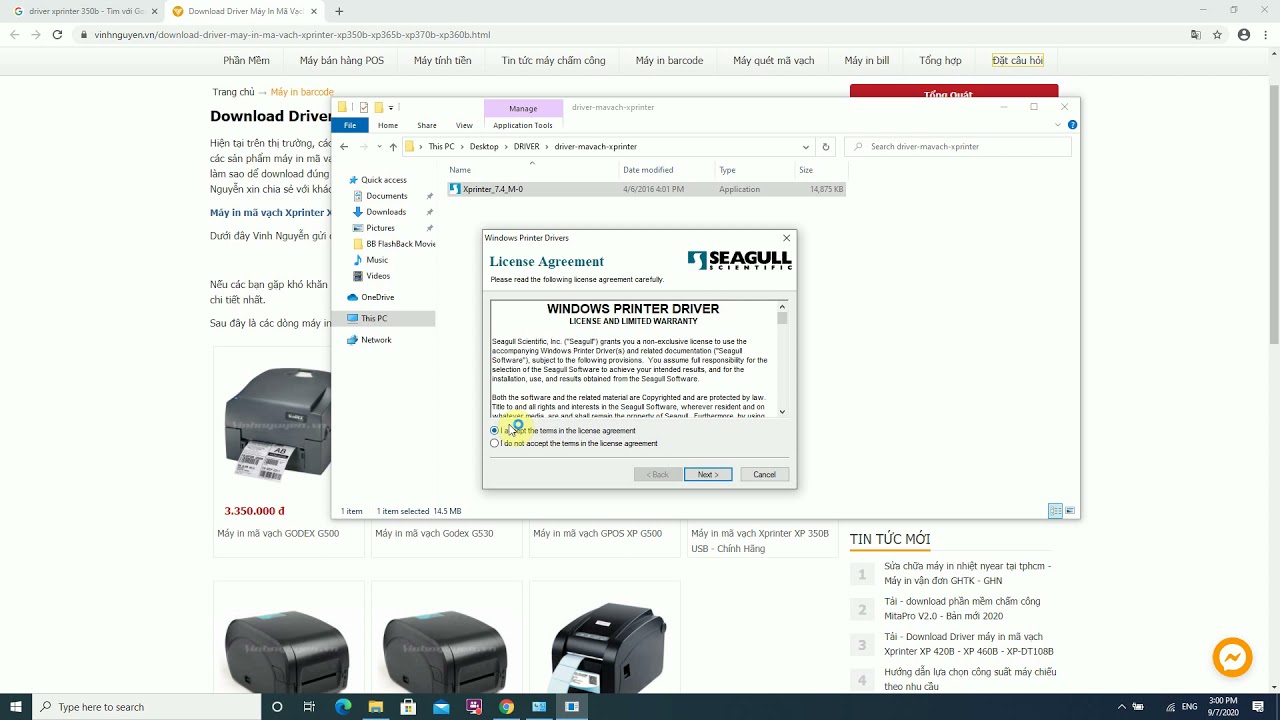Open File Explorer from taskbar

pyautogui.click(x=376, y=707)
